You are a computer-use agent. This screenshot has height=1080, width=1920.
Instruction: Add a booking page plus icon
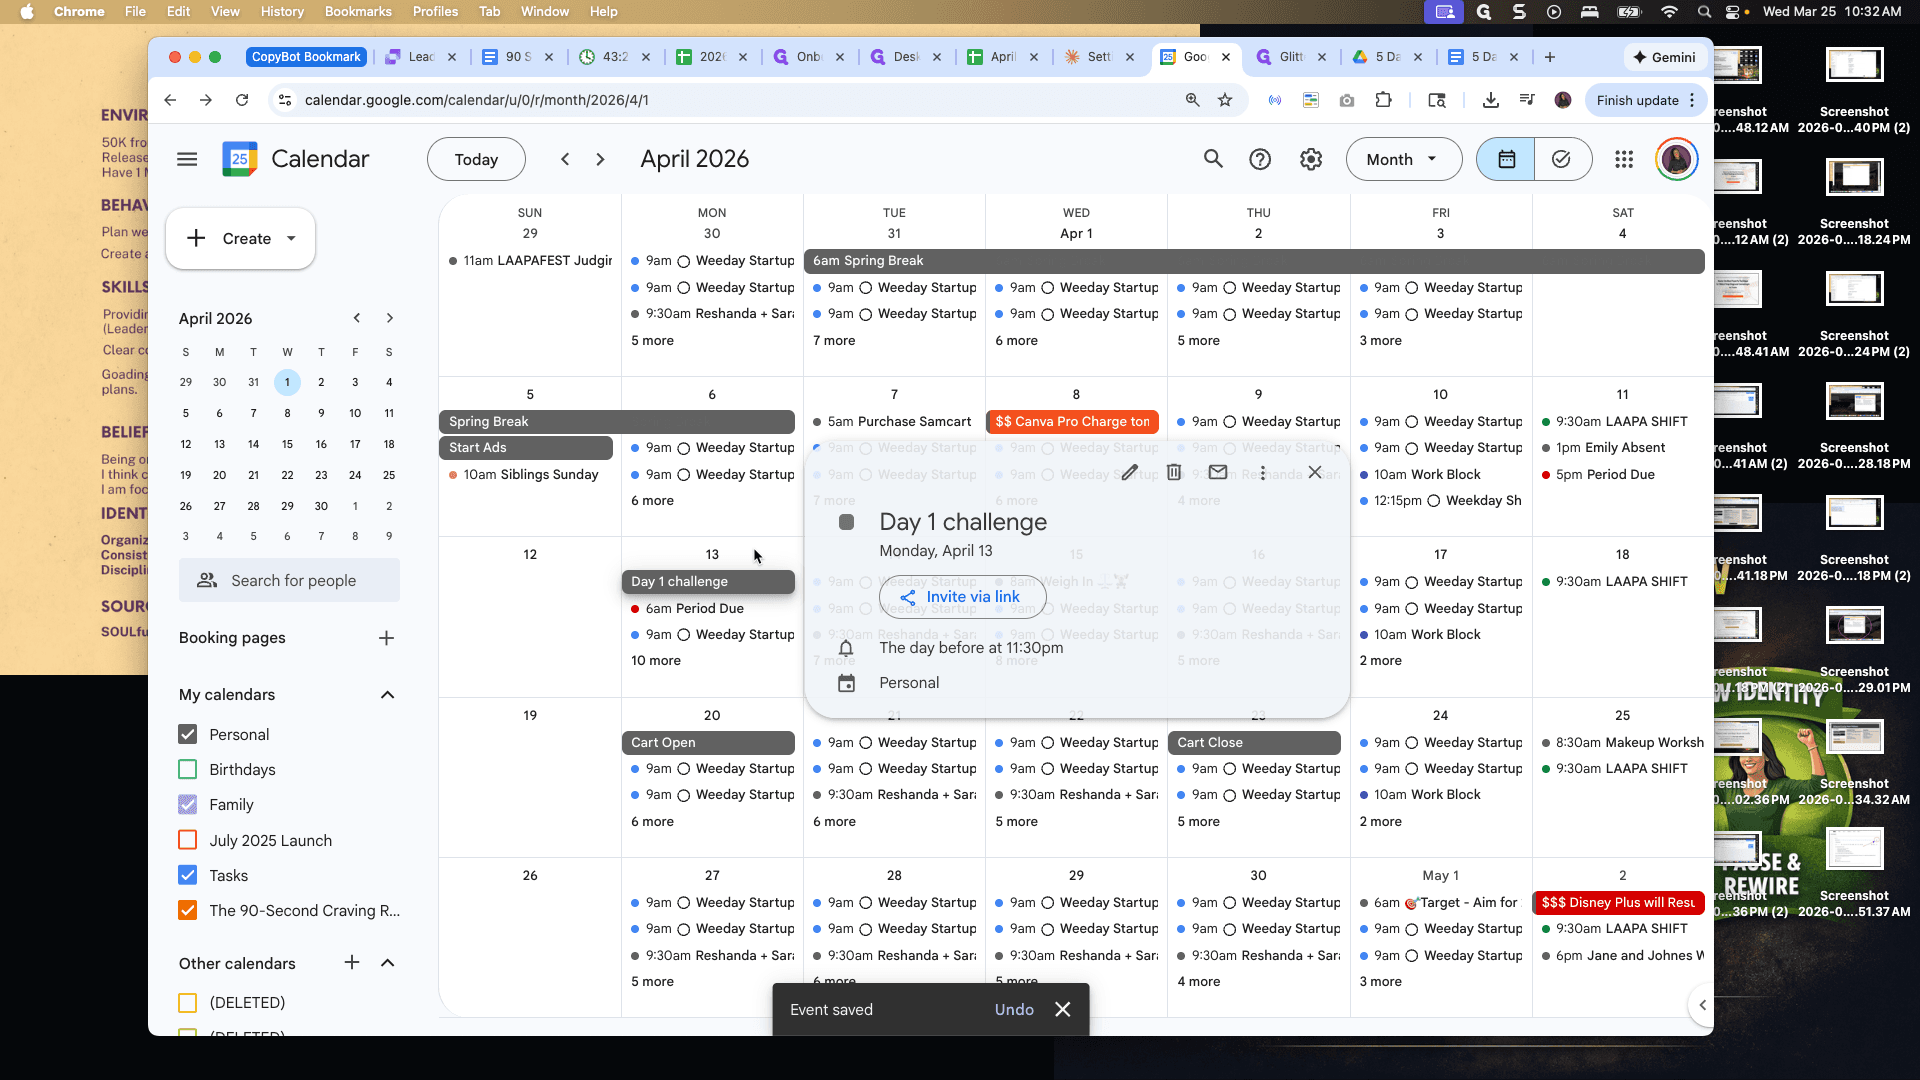pyautogui.click(x=387, y=638)
